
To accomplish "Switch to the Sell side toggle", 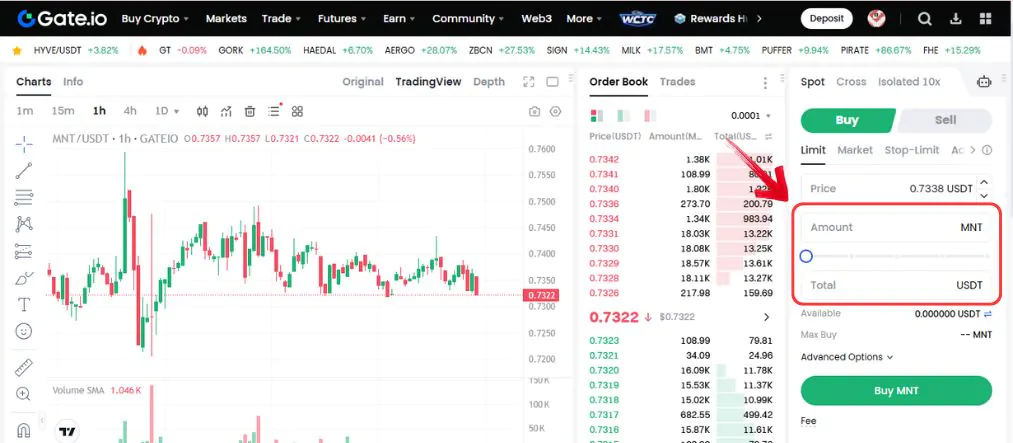I will coord(945,120).
